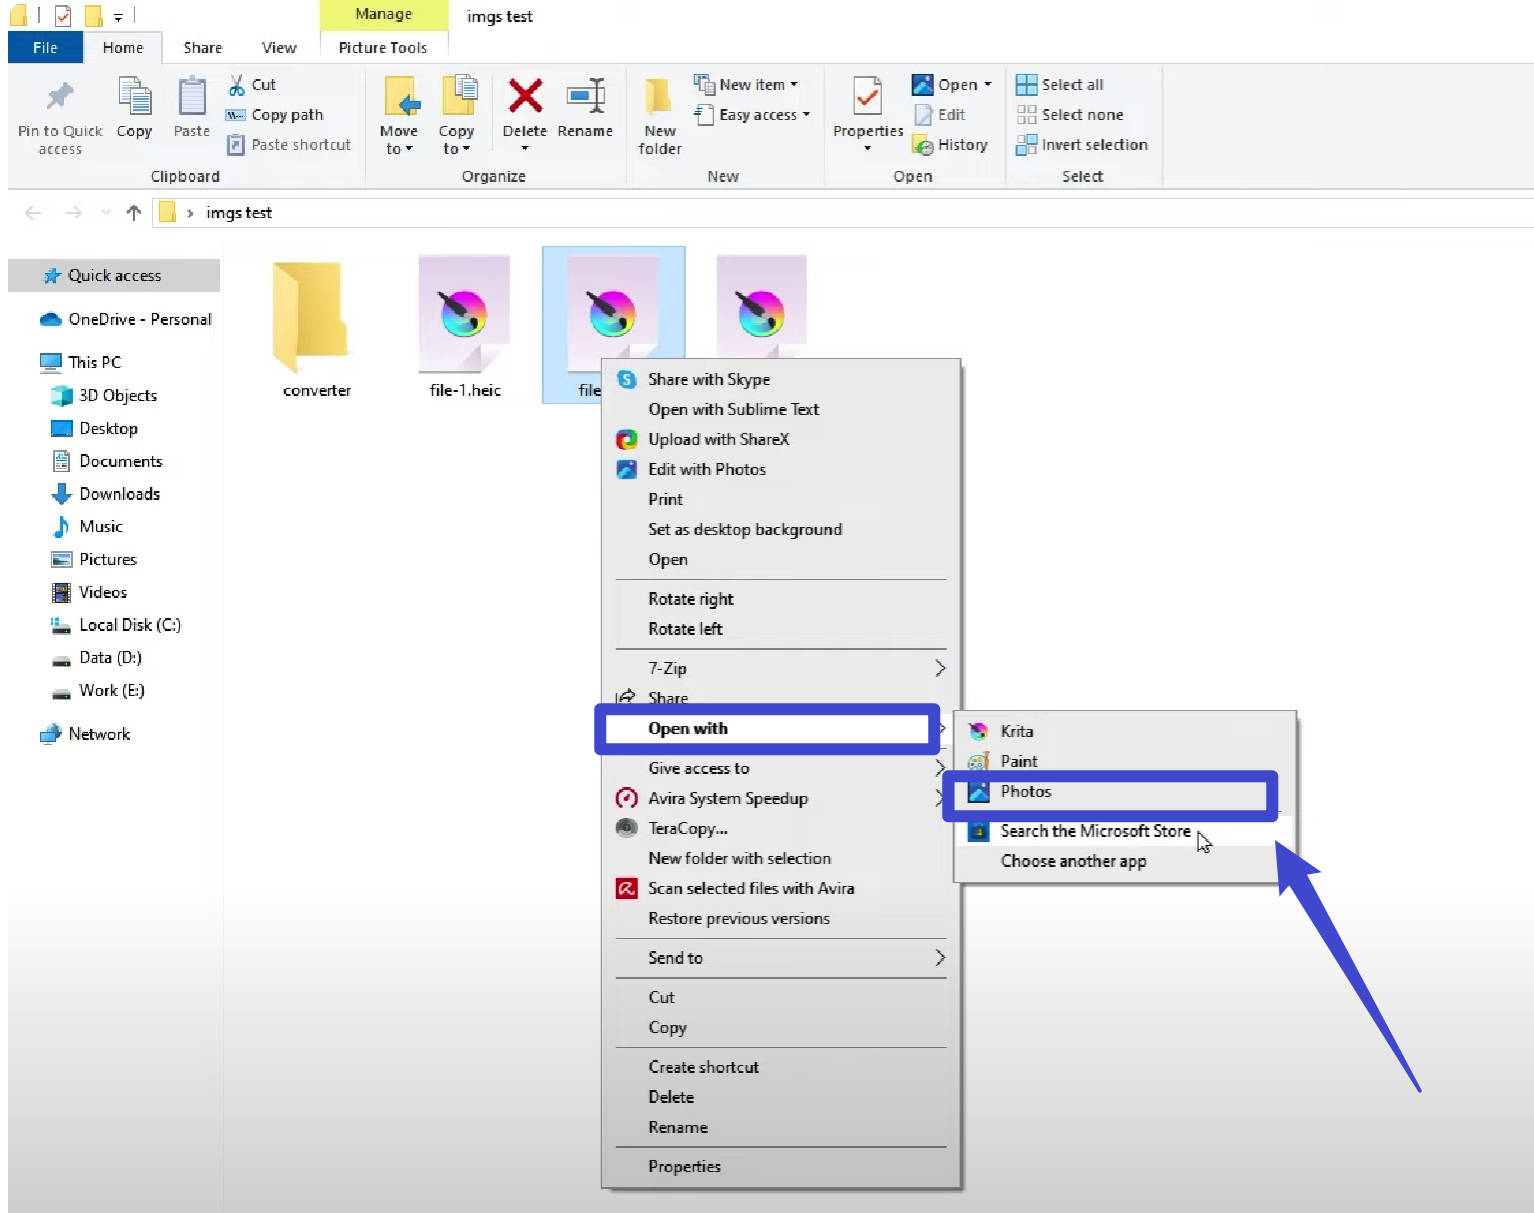
Task: Click Properties at context menu bottom
Action: tap(781, 1166)
